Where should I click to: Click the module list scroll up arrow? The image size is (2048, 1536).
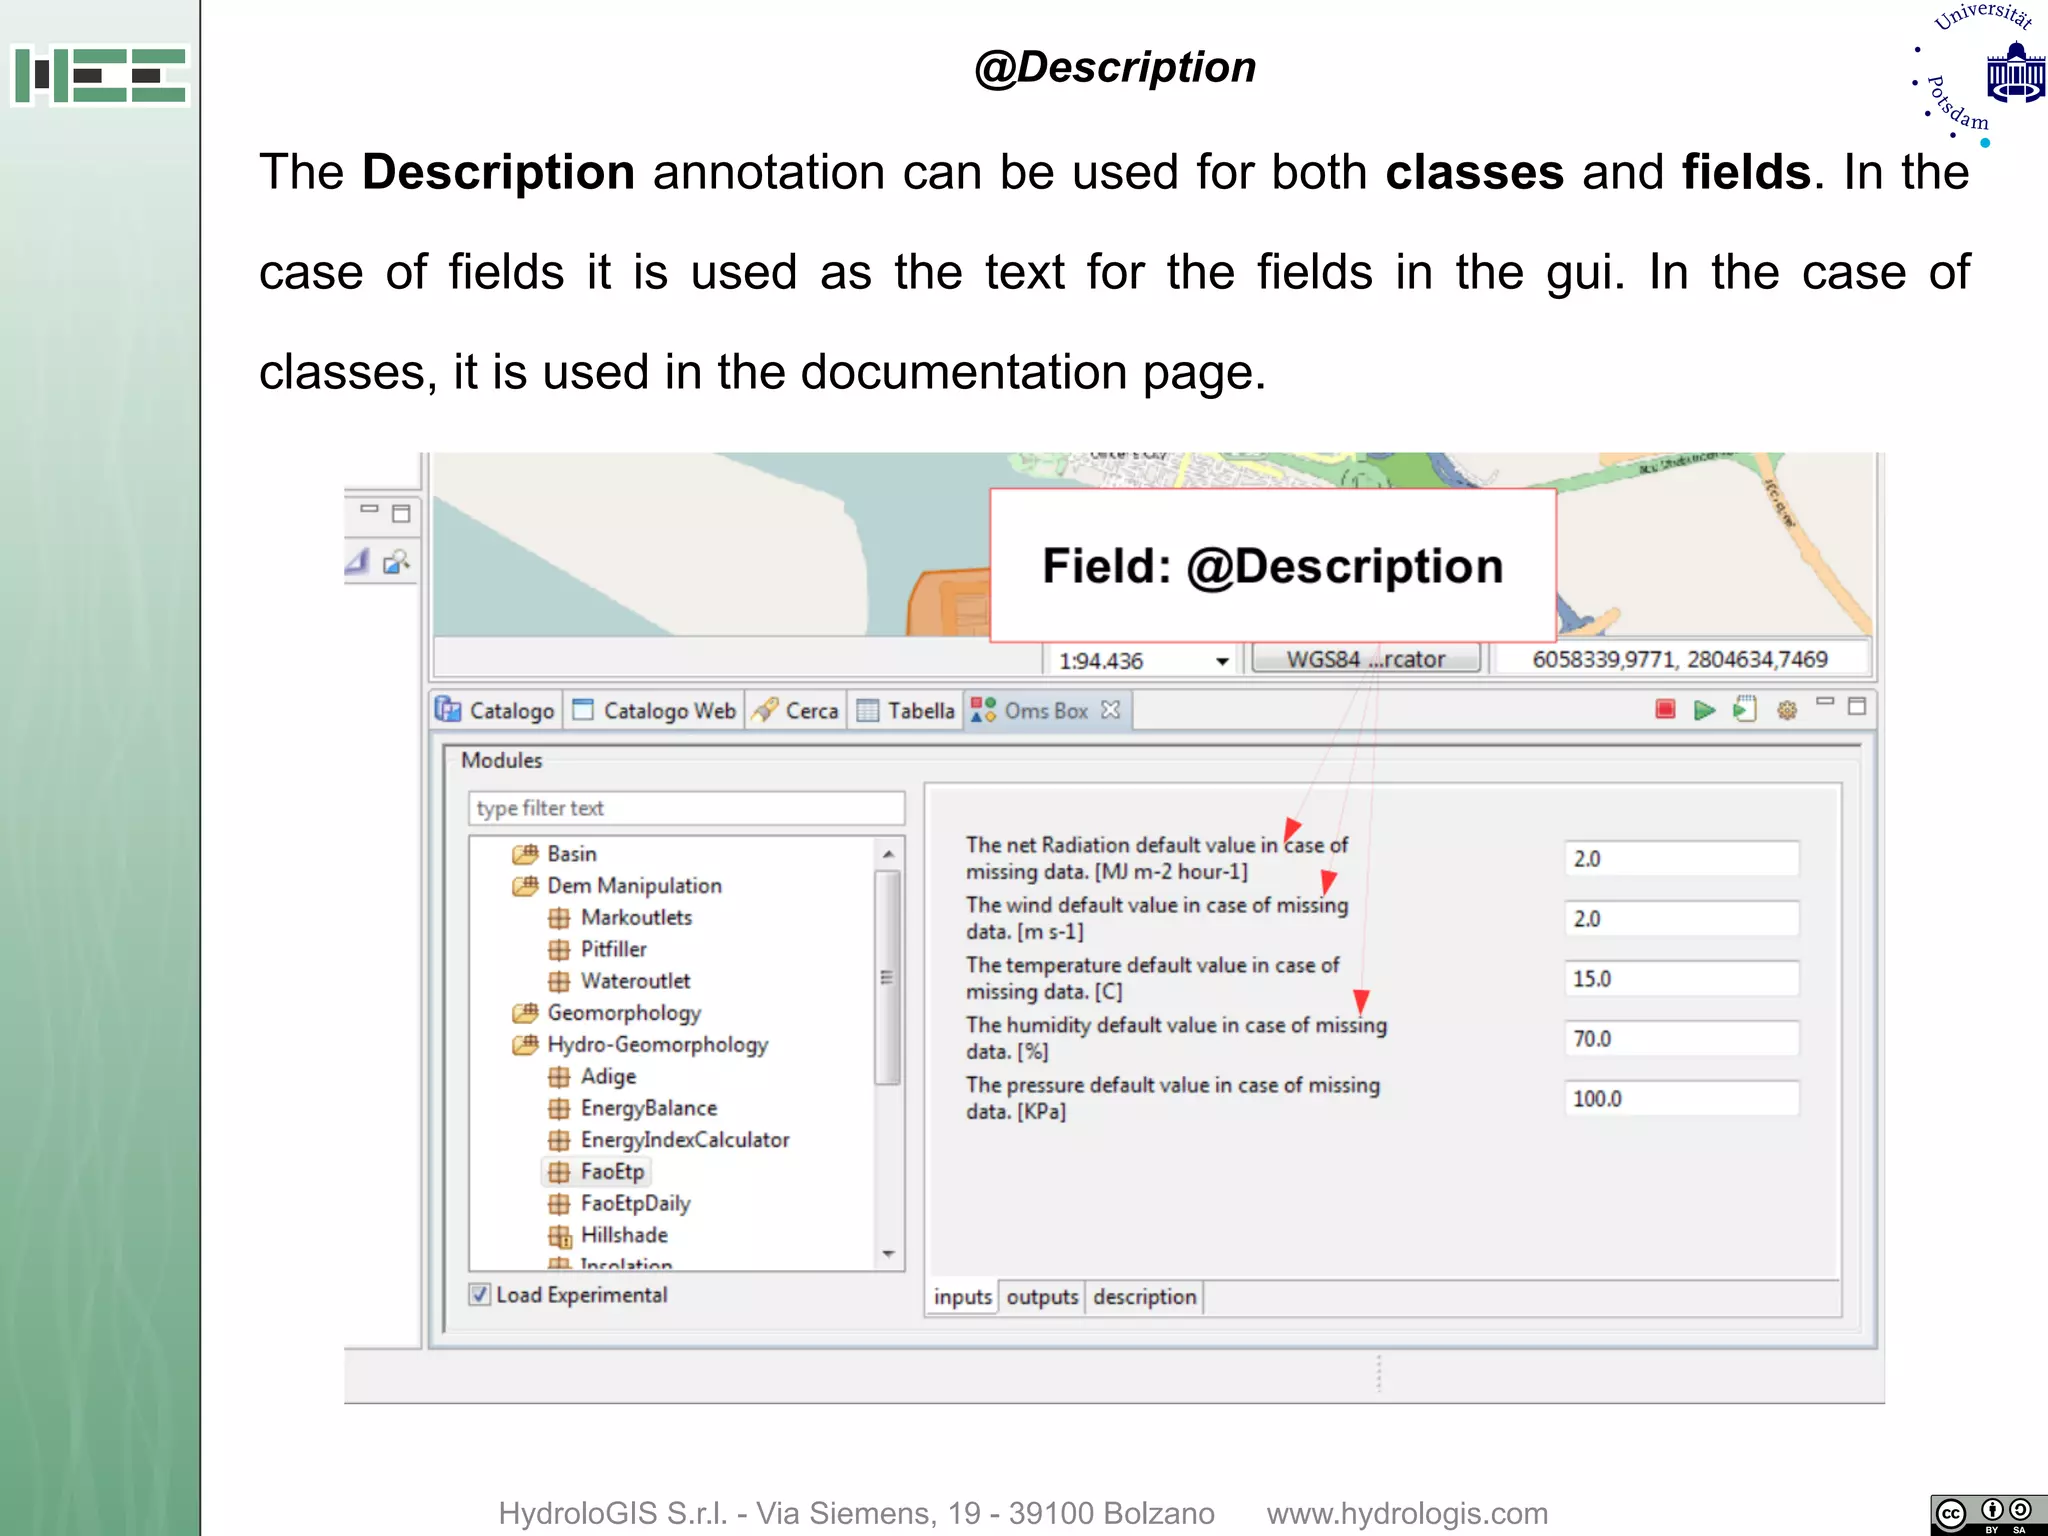coord(888,854)
